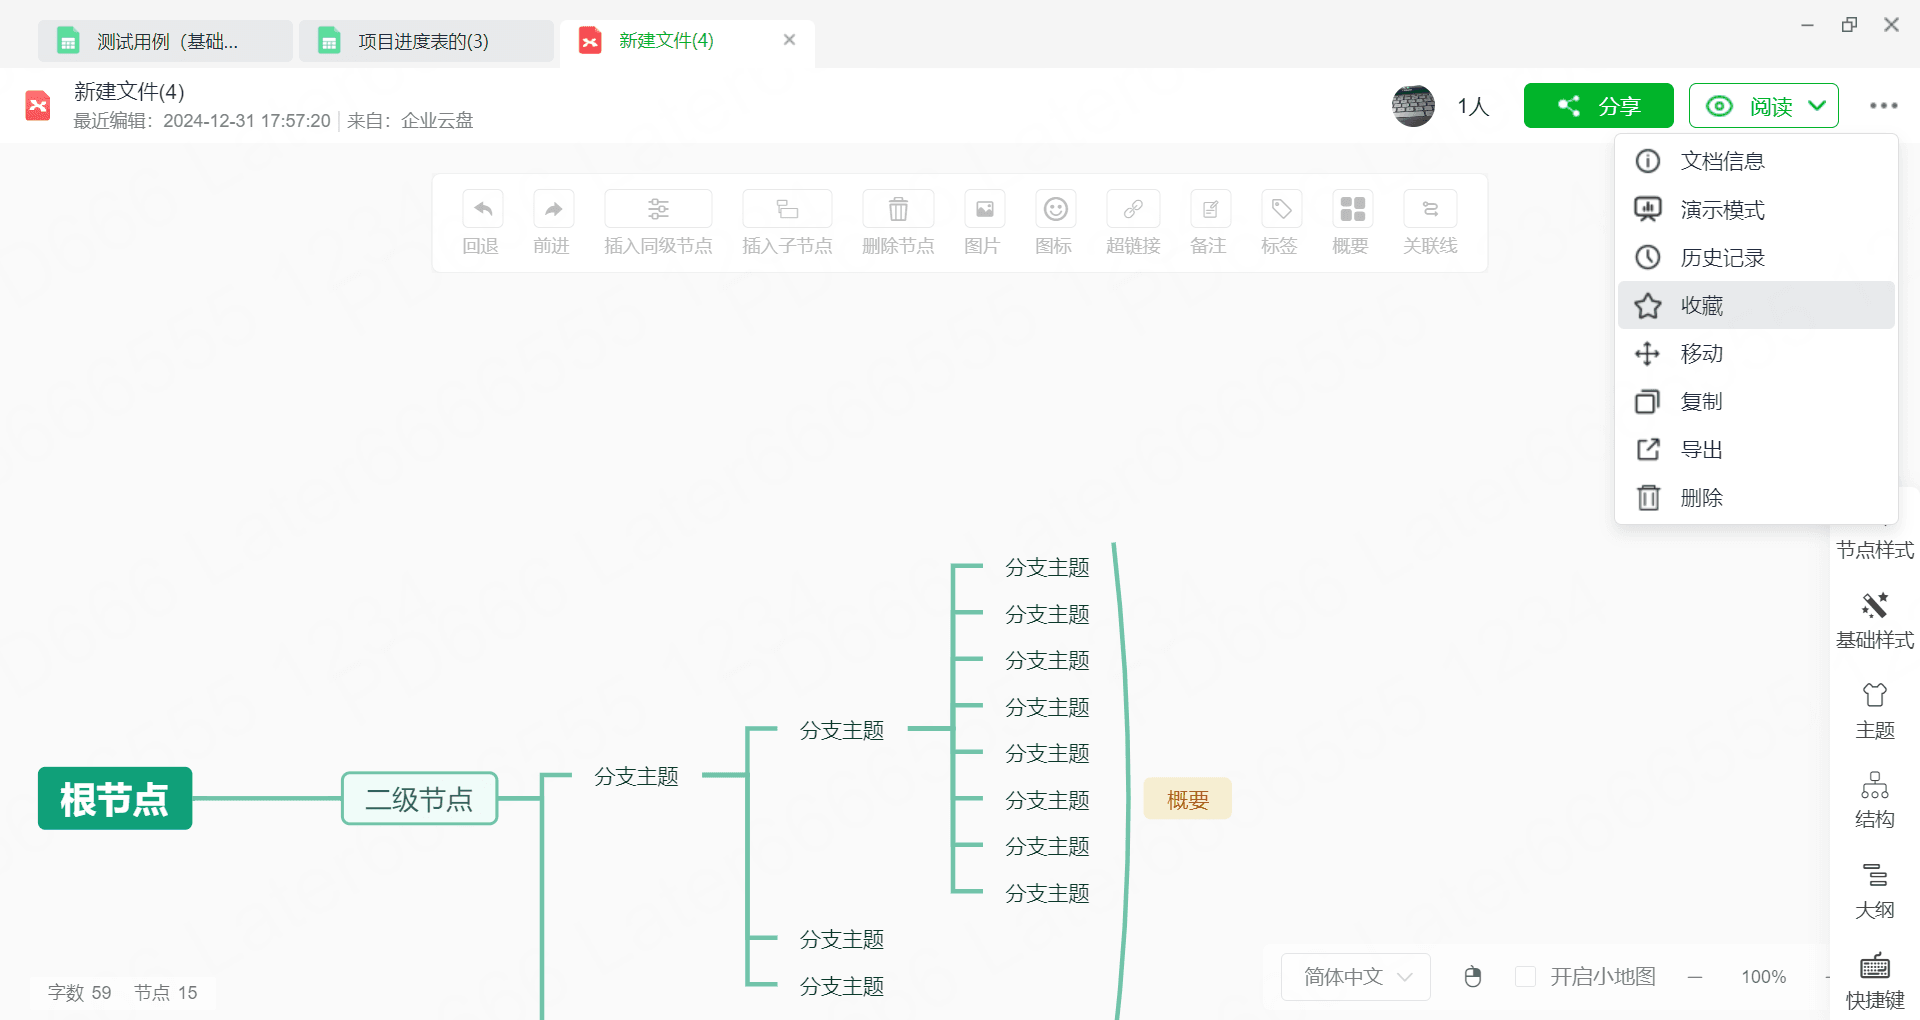Image resolution: width=1920 pixels, height=1020 pixels.
Task: Switch to the 测试用例 tab
Action: pyautogui.click(x=166, y=41)
